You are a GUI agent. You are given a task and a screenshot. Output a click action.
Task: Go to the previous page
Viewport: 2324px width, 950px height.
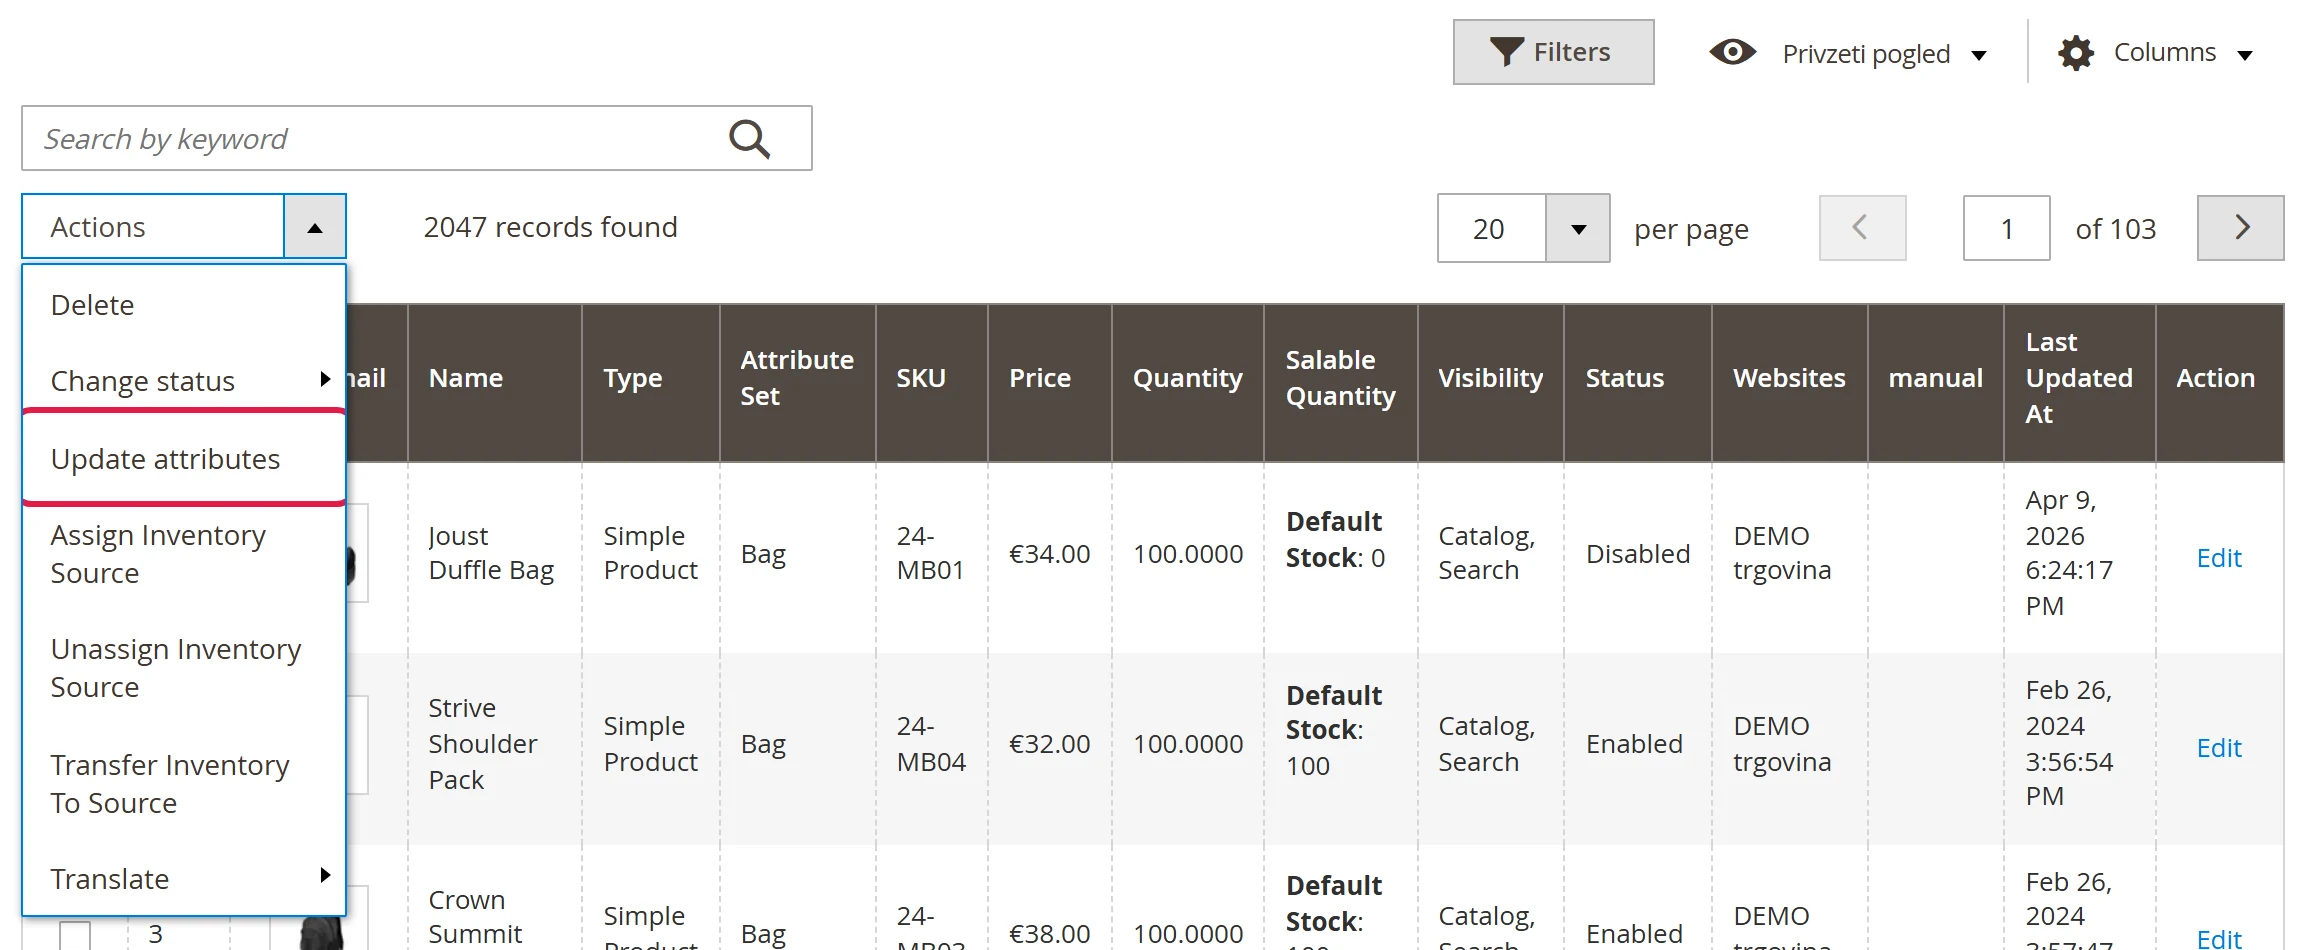tap(1862, 228)
